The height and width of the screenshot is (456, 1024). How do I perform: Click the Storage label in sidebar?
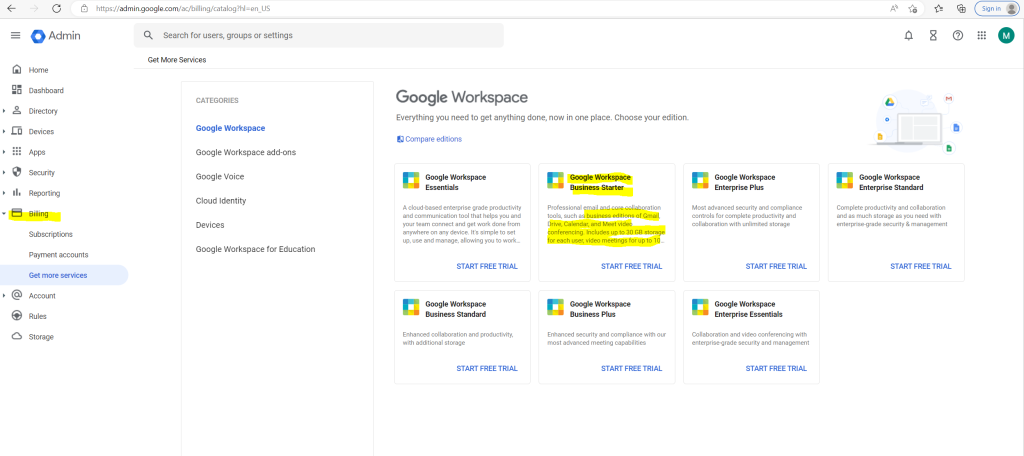(41, 337)
